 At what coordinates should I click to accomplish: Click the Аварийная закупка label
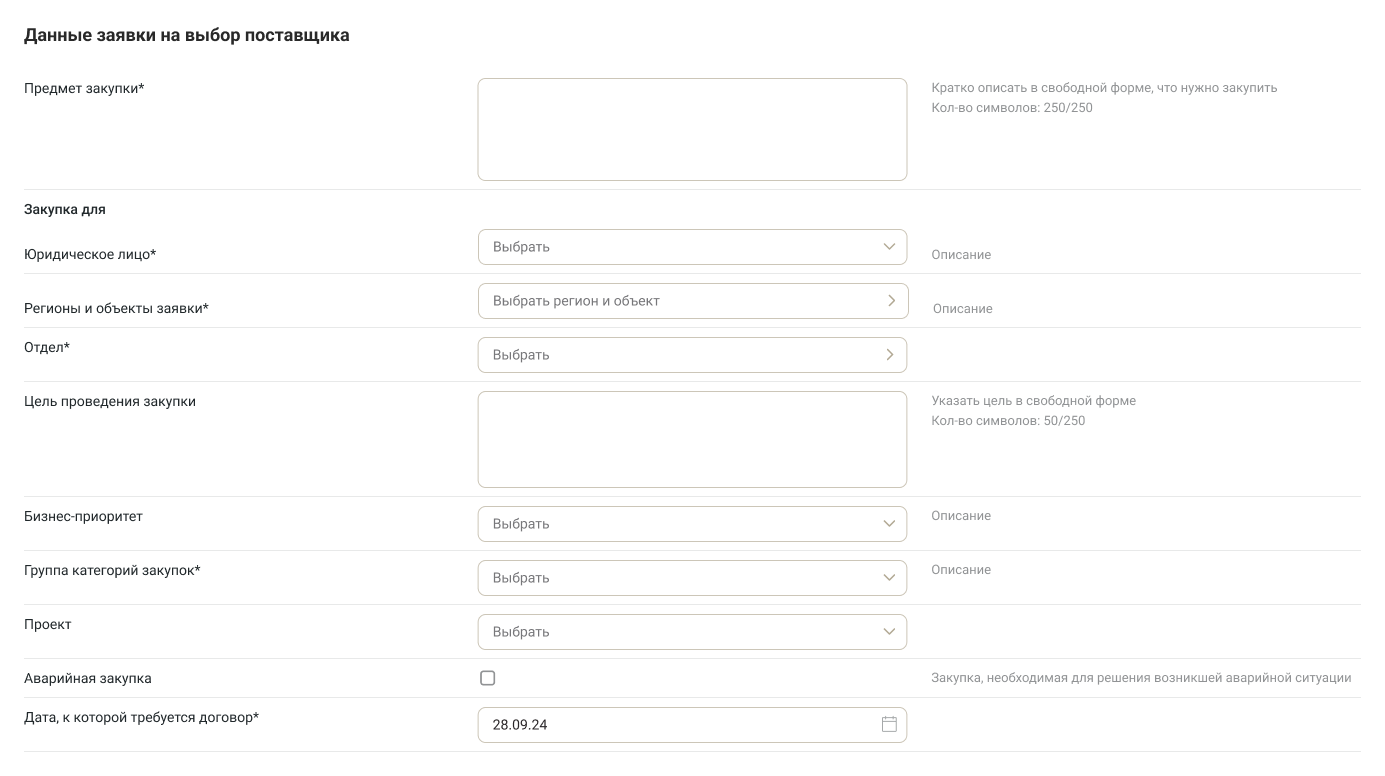(88, 678)
